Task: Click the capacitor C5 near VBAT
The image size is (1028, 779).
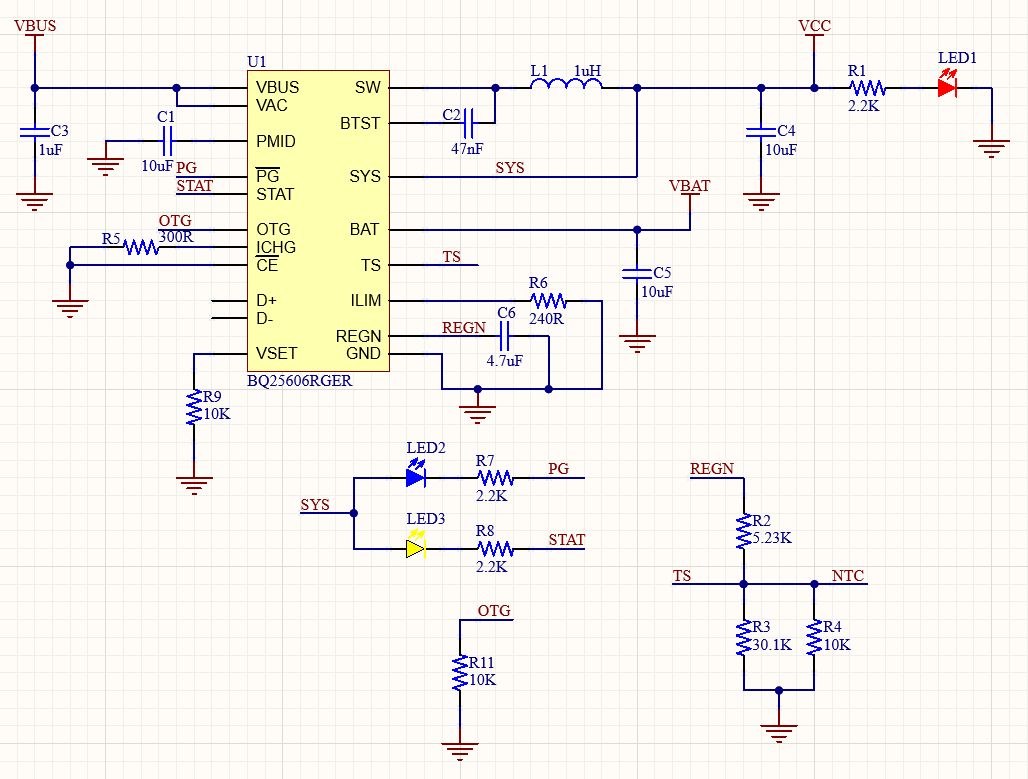Action: point(636,275)
